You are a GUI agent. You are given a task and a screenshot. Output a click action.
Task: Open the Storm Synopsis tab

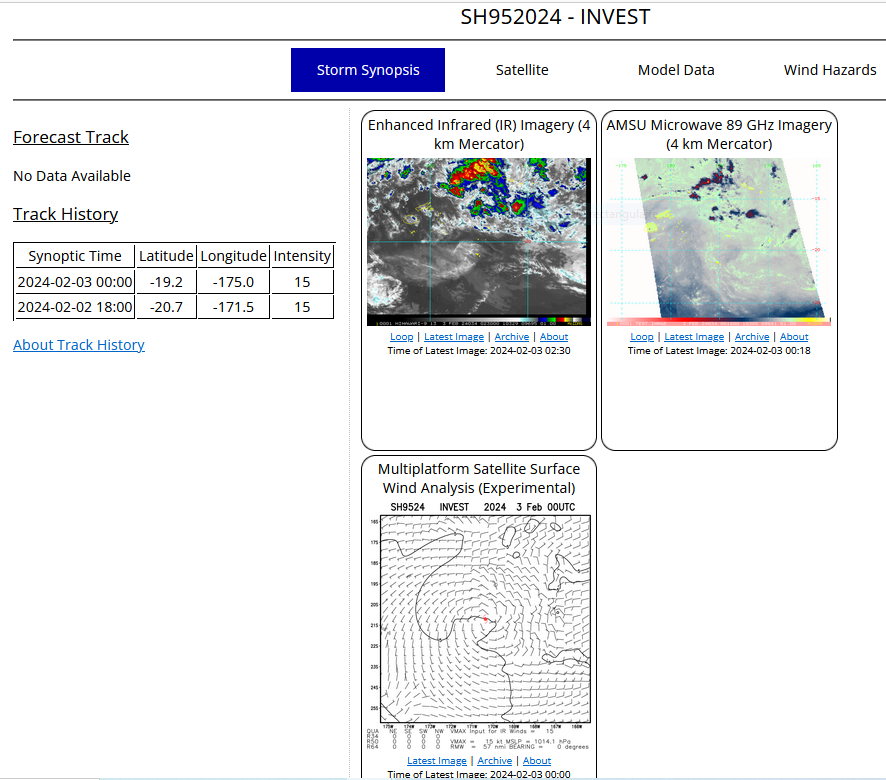coord(368,70)
